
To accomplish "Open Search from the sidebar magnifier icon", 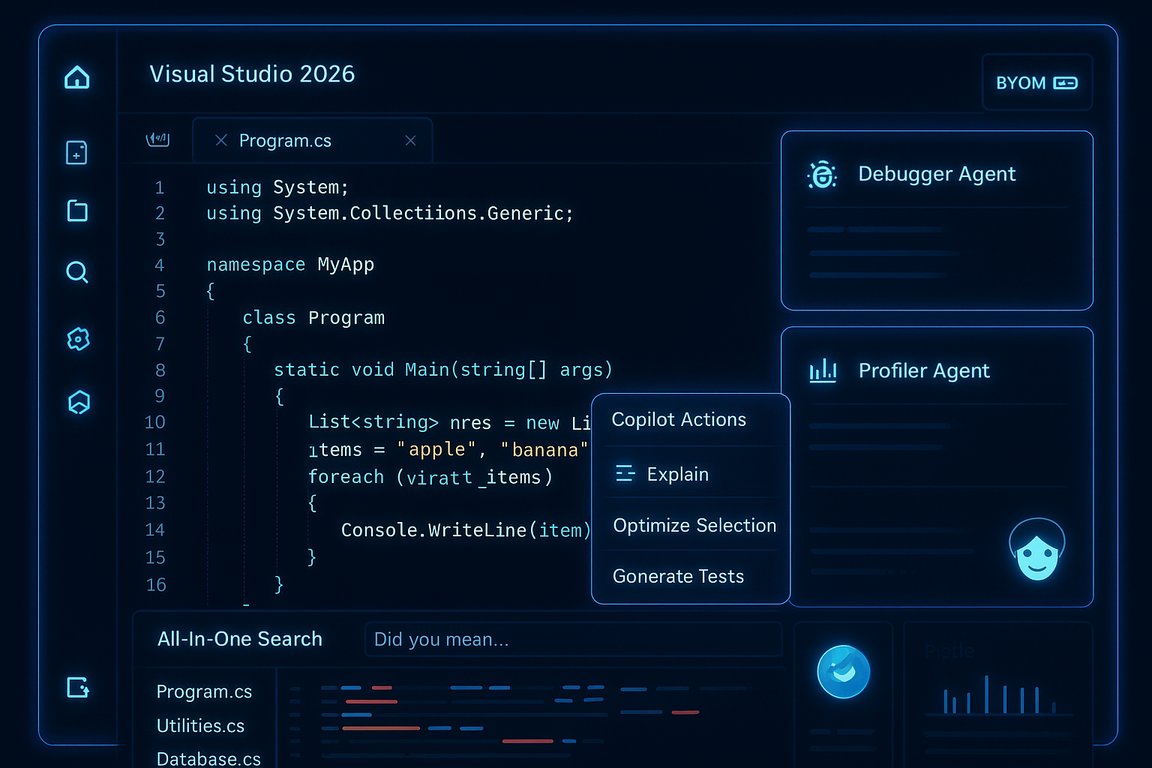I will 77,272.
